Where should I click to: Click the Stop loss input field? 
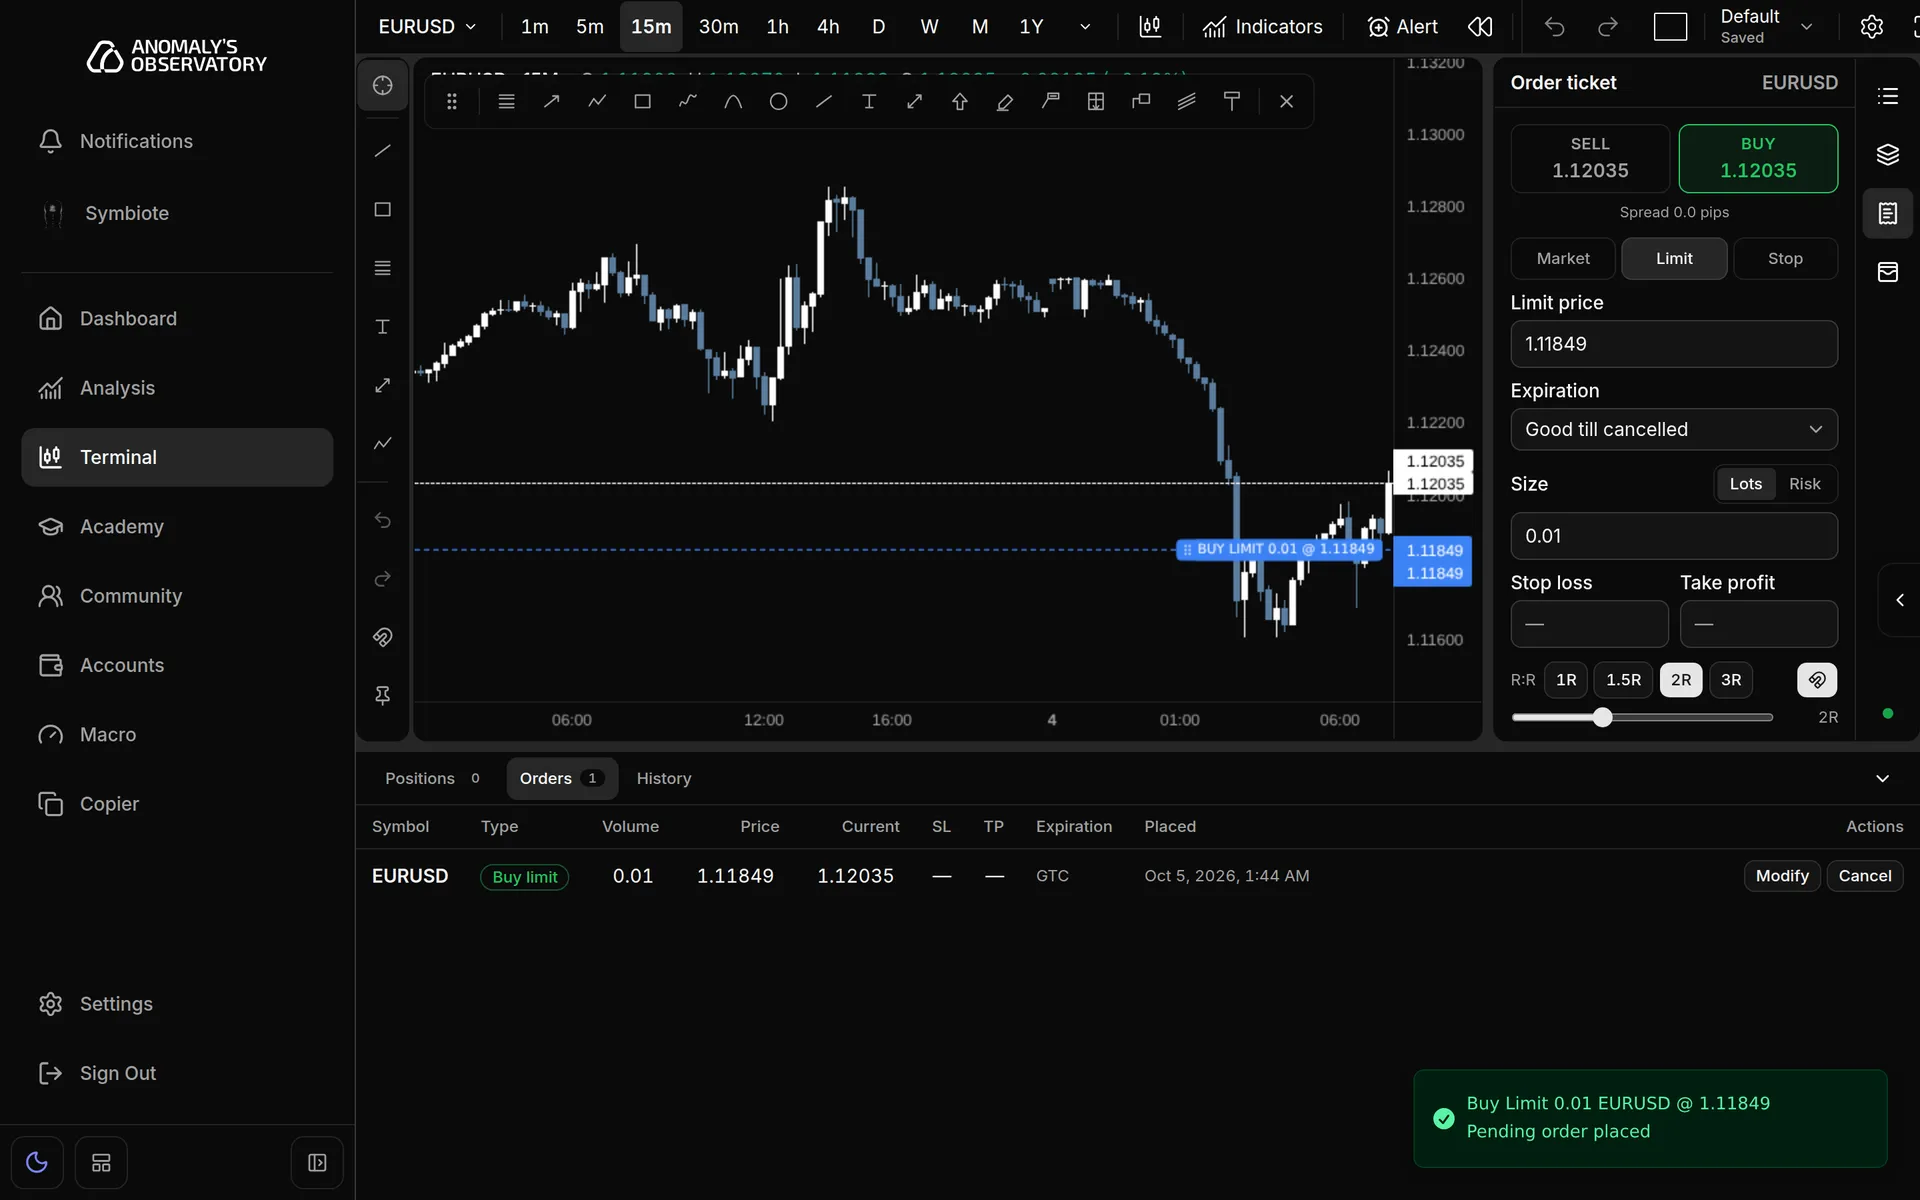pyautogui.click(x=1588, y=624)
